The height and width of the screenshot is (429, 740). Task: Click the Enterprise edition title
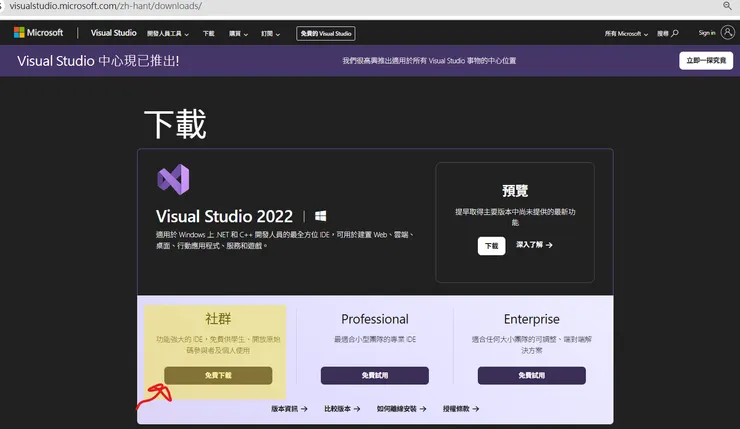(531, 319)
